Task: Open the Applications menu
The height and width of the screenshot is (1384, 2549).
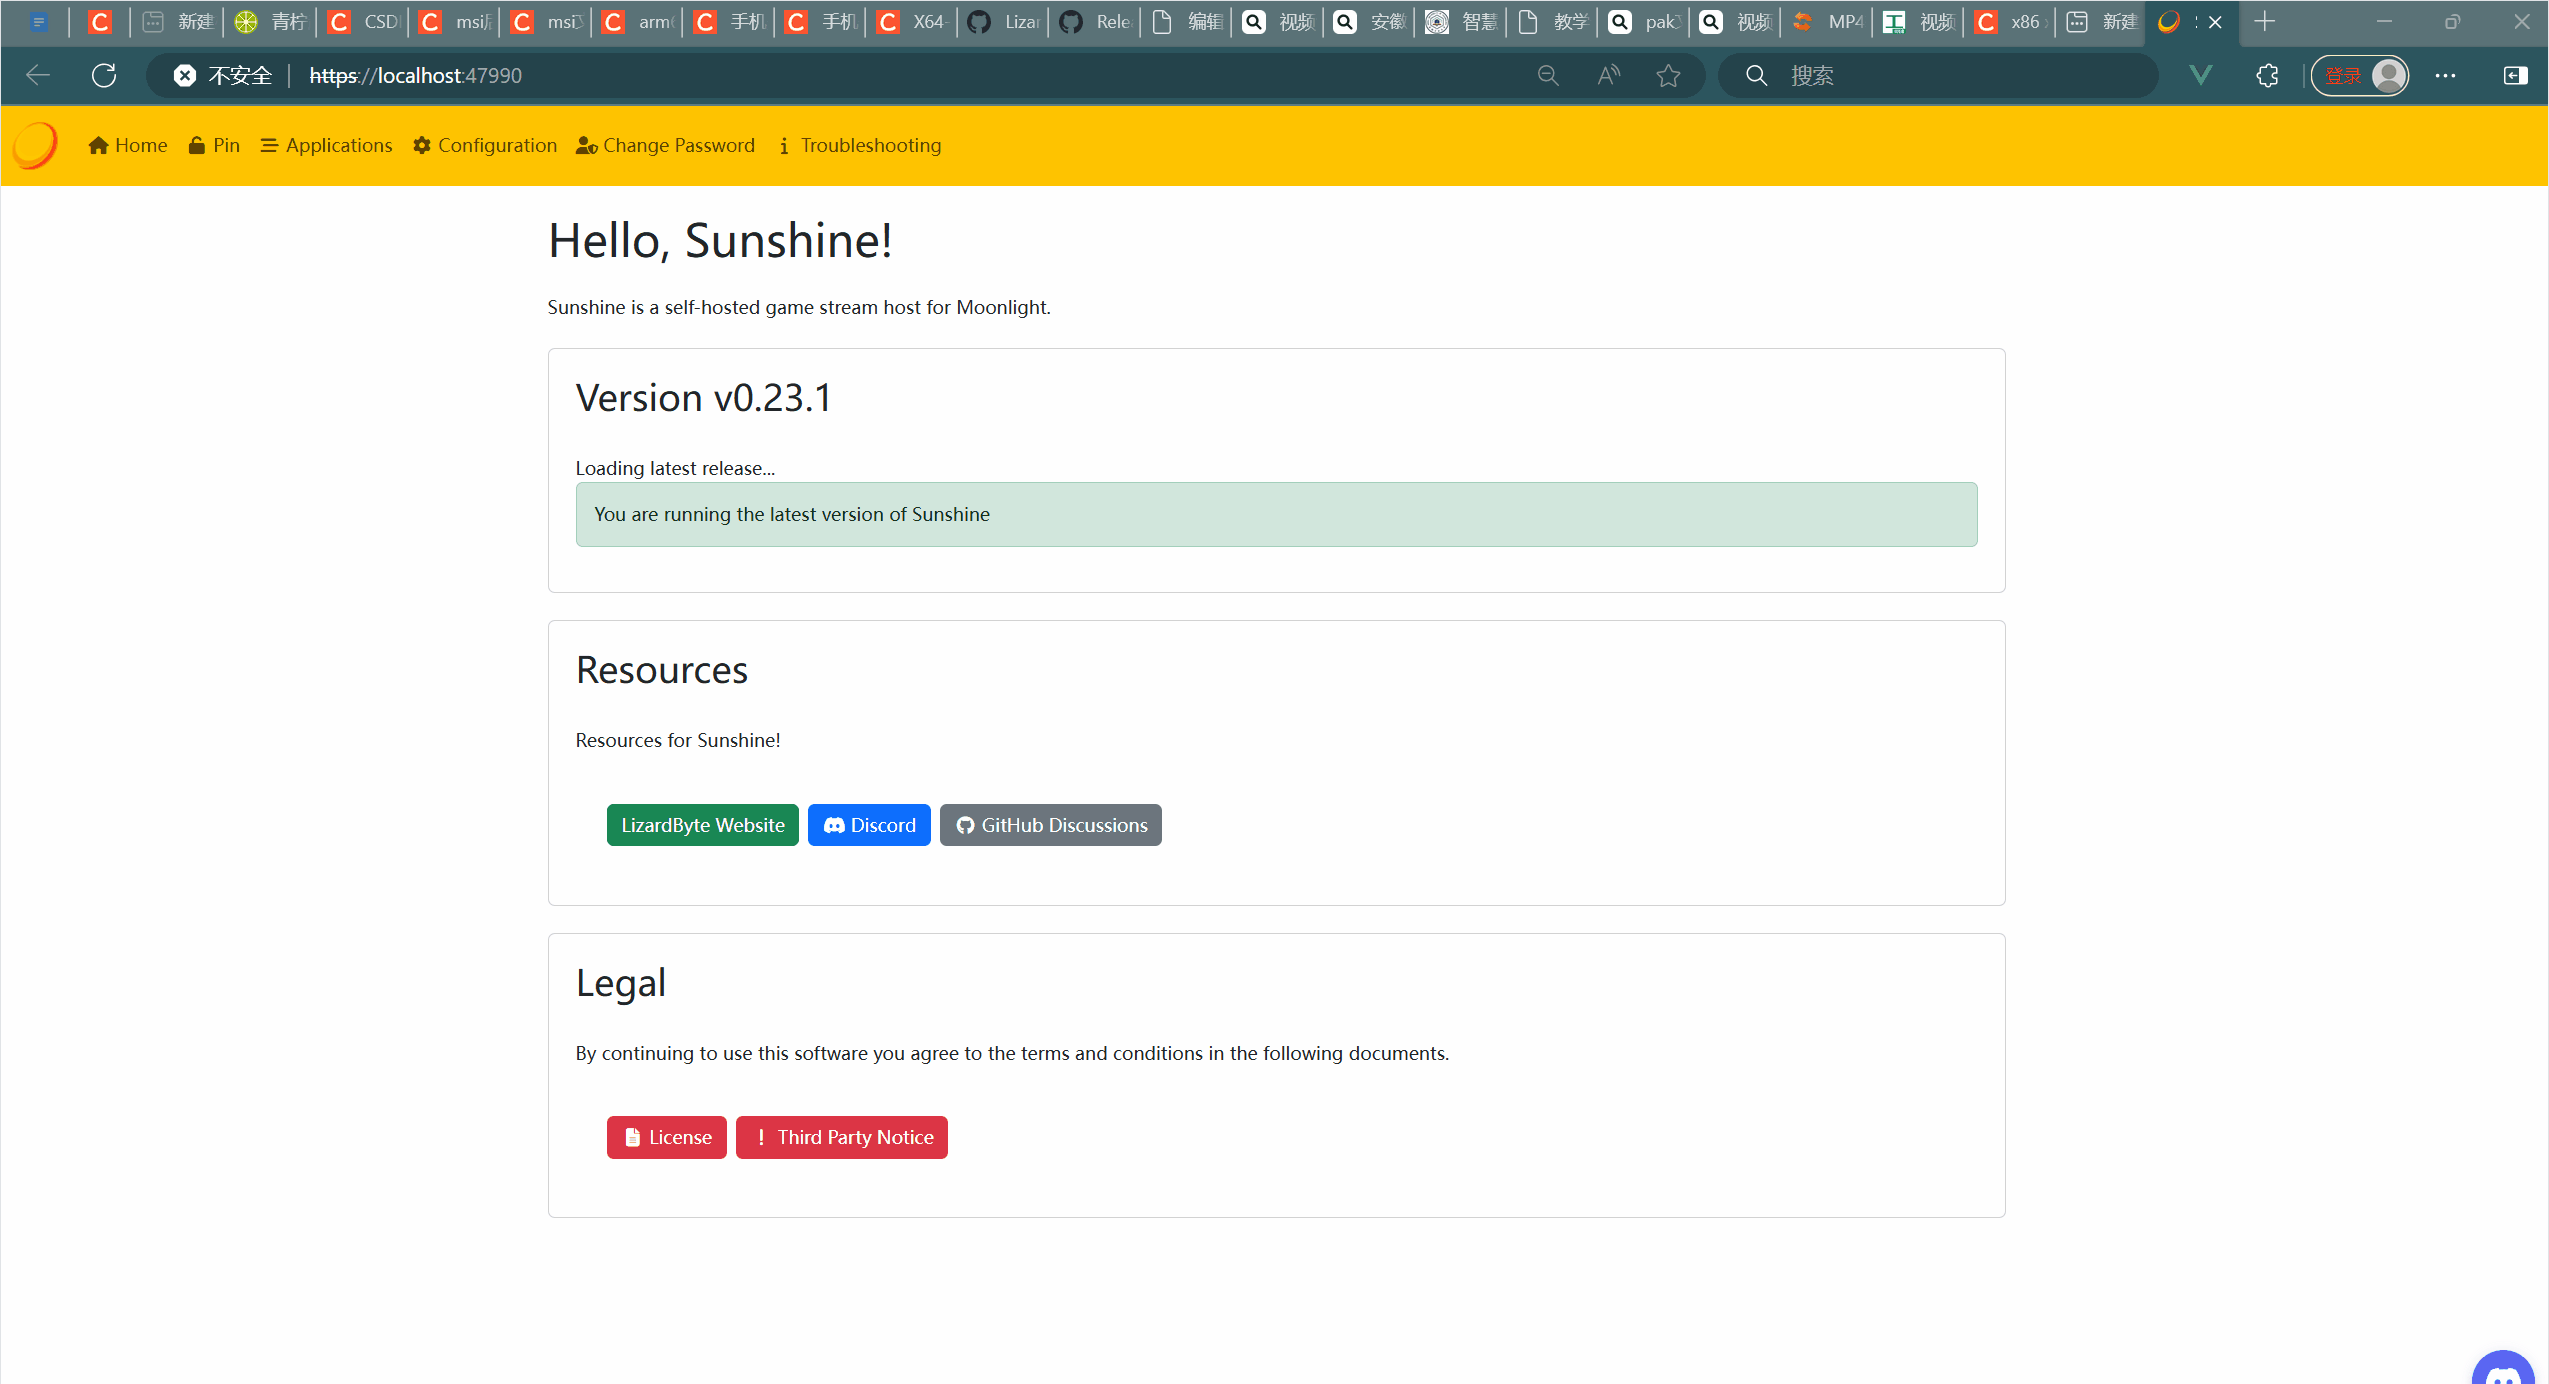Action: 327,145
